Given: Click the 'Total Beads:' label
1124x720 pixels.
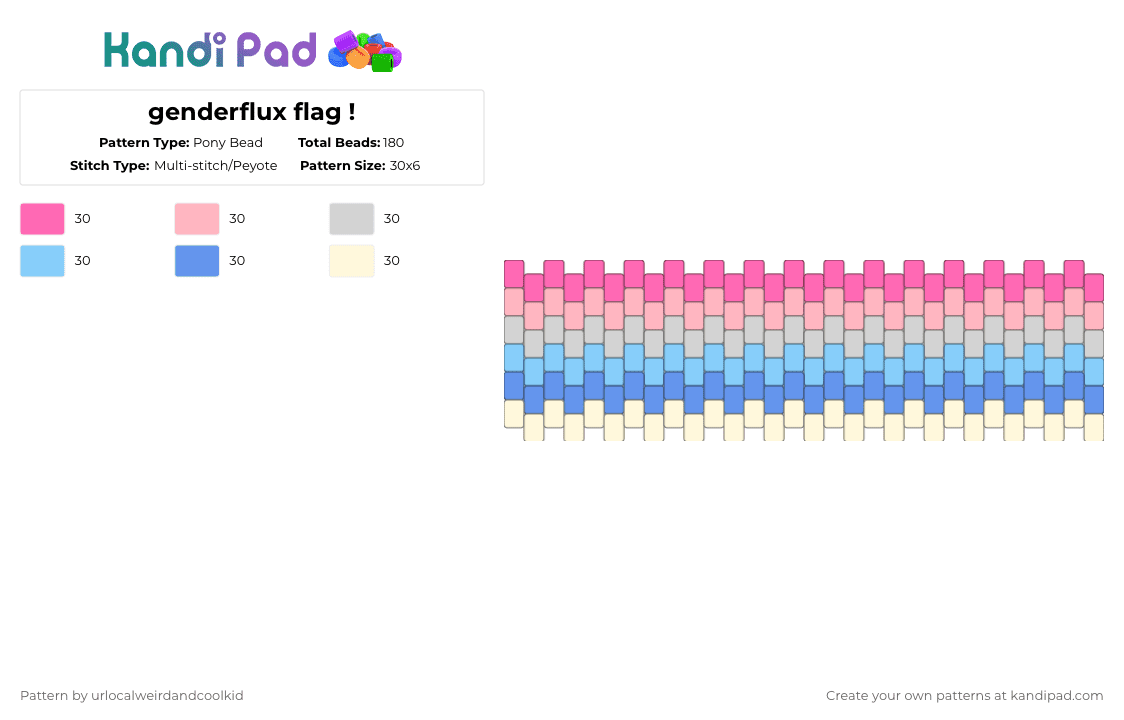Looking at the screenshot, I should pos(339,143).
